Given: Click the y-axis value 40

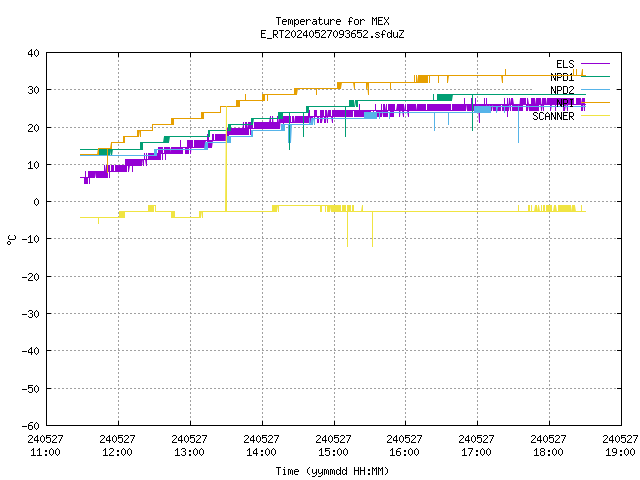Looking at the screenshot, I should coord(33,53).
